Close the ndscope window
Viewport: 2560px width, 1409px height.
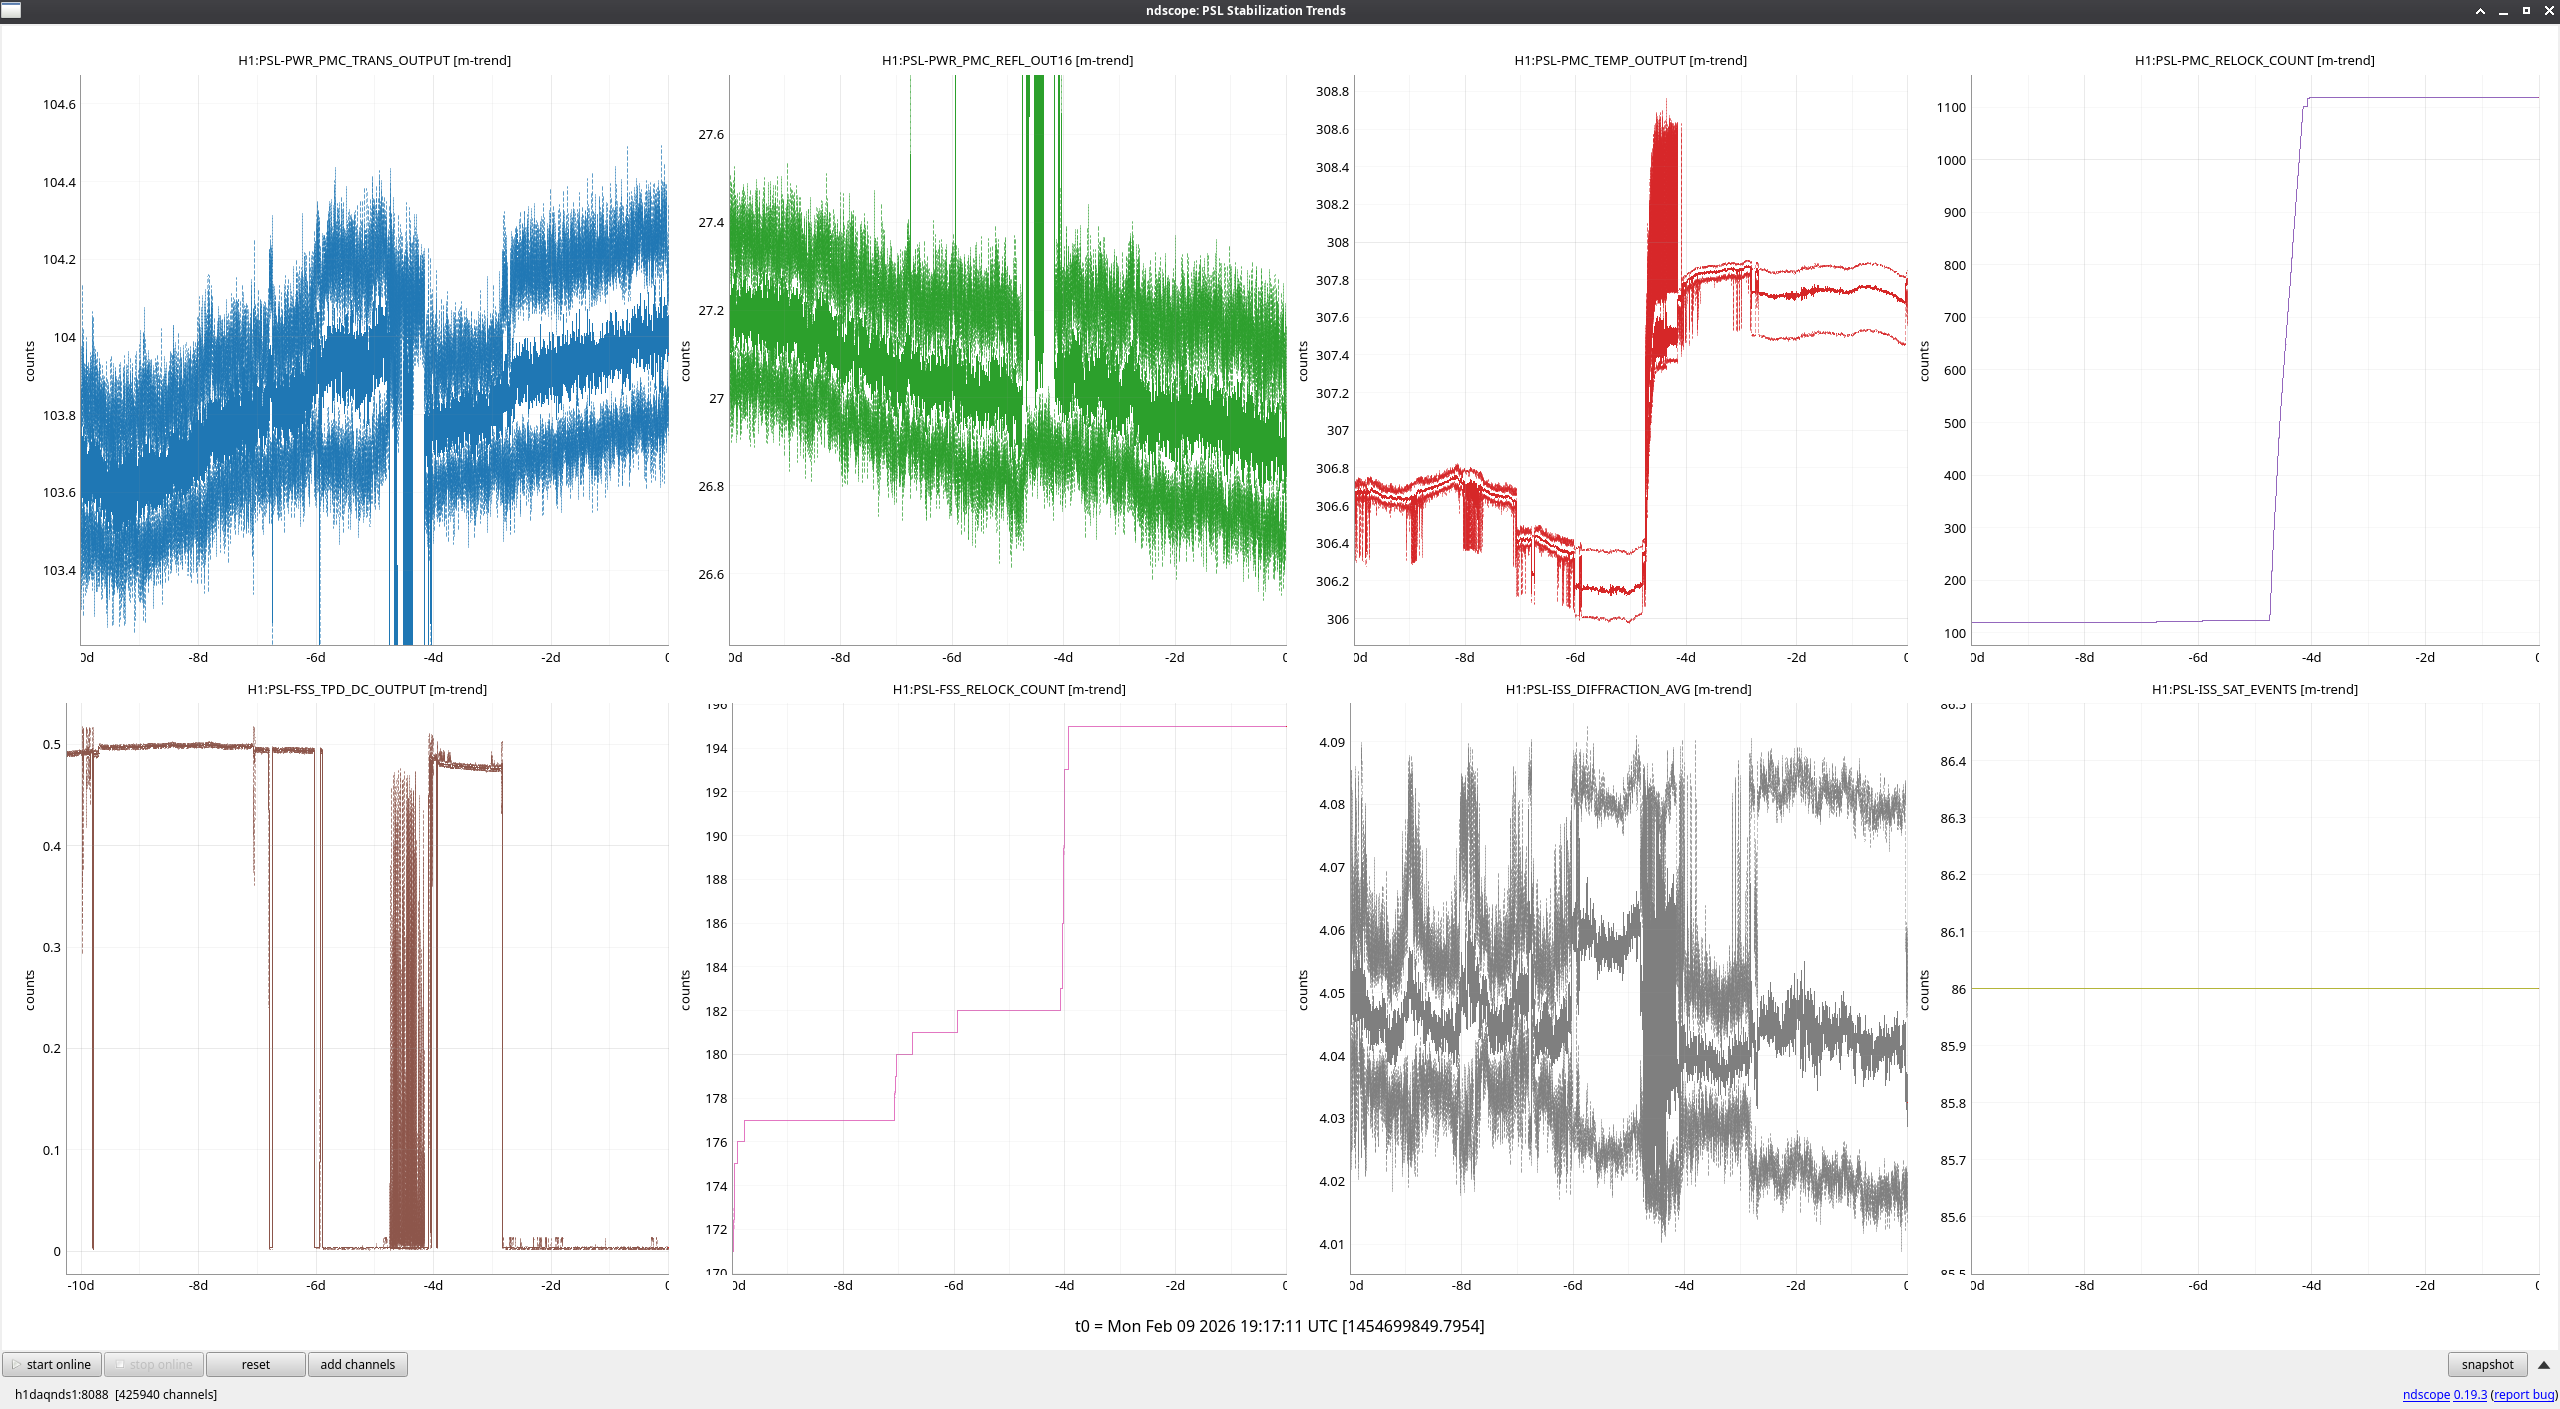(2549, 10)
